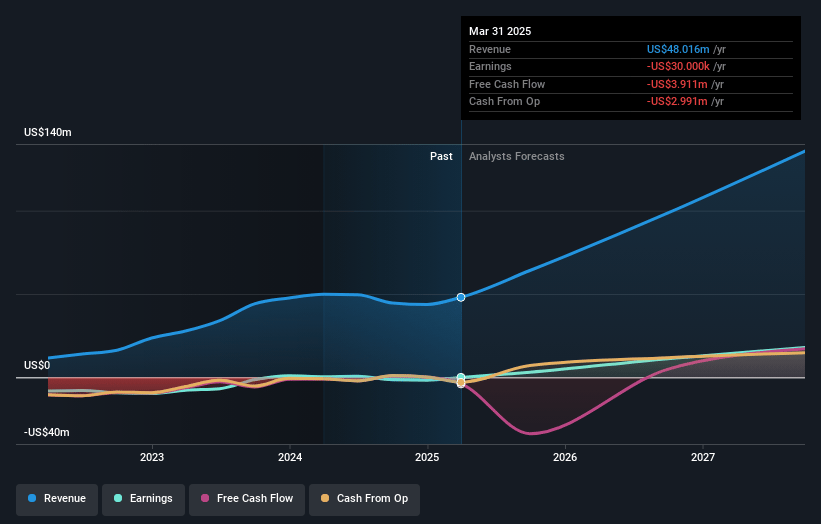Click the -US$40m y-axis label
Screen dimensions: 821x524
(47, 432)
